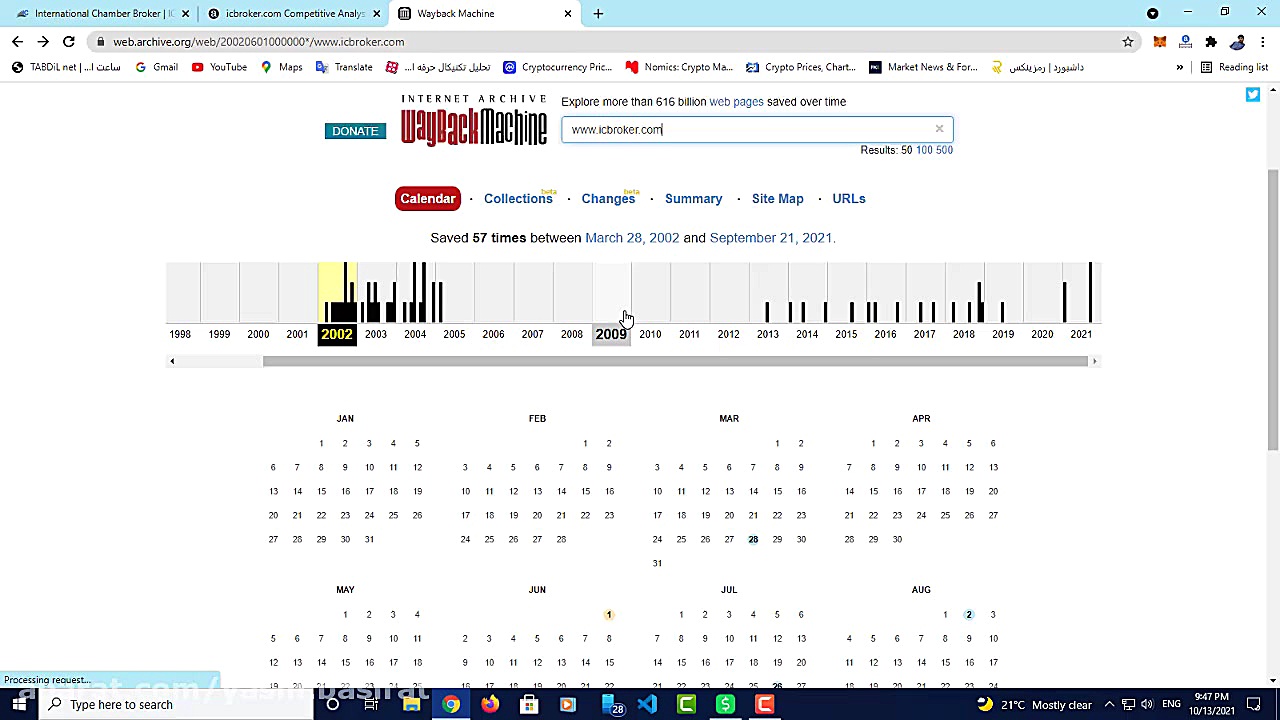Bookmark this page with the star icon
Image resolution: width=1280 pixels, height=720 pixels.
pos(1128,42)
